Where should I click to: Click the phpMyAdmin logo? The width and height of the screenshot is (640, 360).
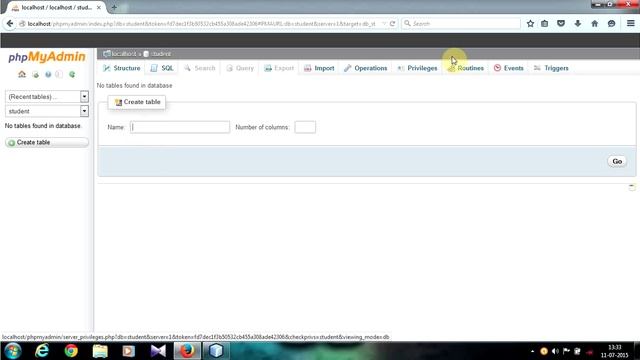[x=47, y=57]
